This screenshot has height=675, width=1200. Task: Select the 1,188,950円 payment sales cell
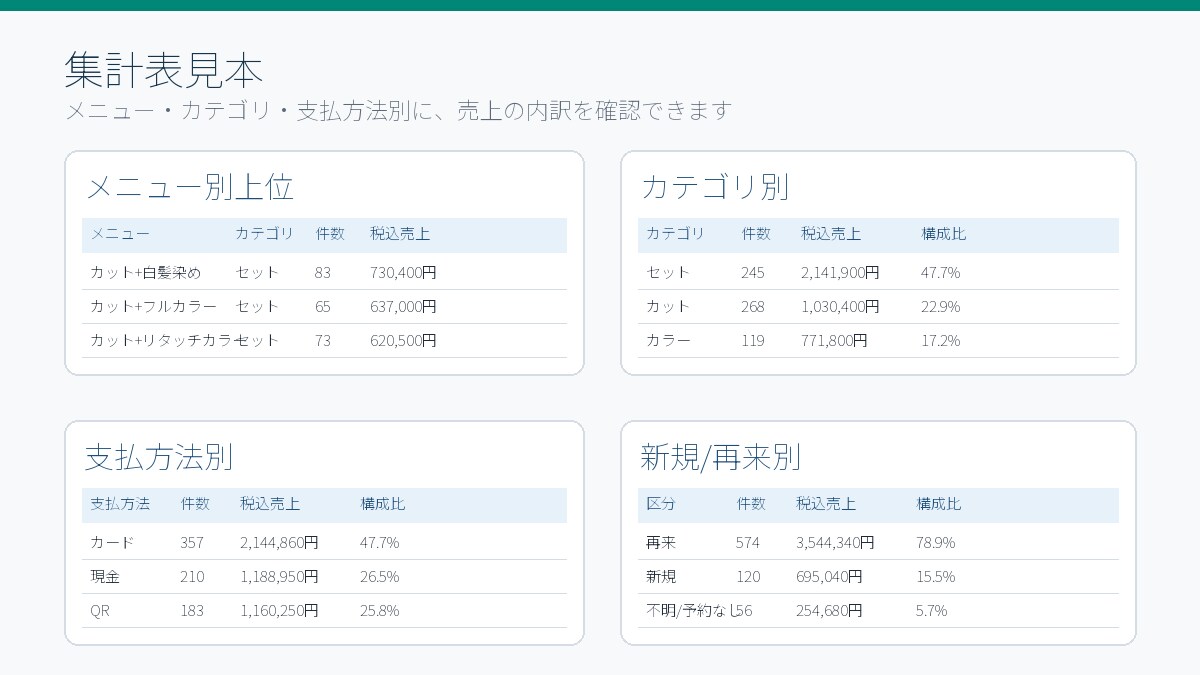pos(279,576)
